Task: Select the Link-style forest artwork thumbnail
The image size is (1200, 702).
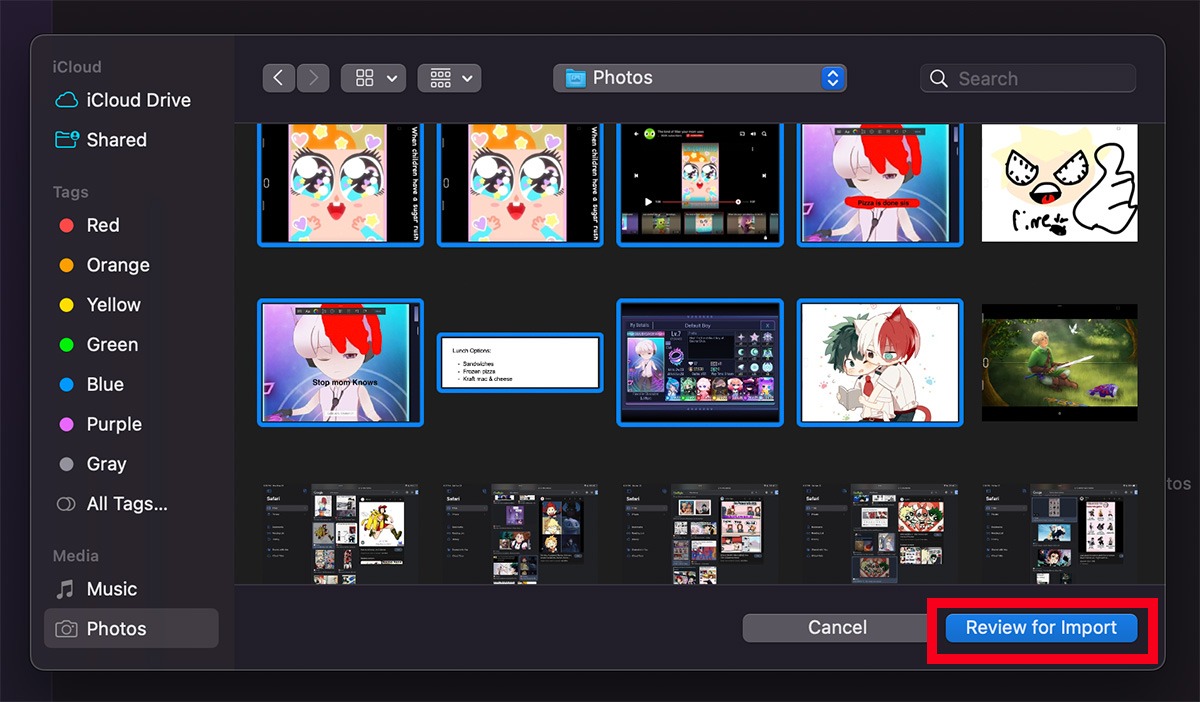Action: (x=1059, y=362)
